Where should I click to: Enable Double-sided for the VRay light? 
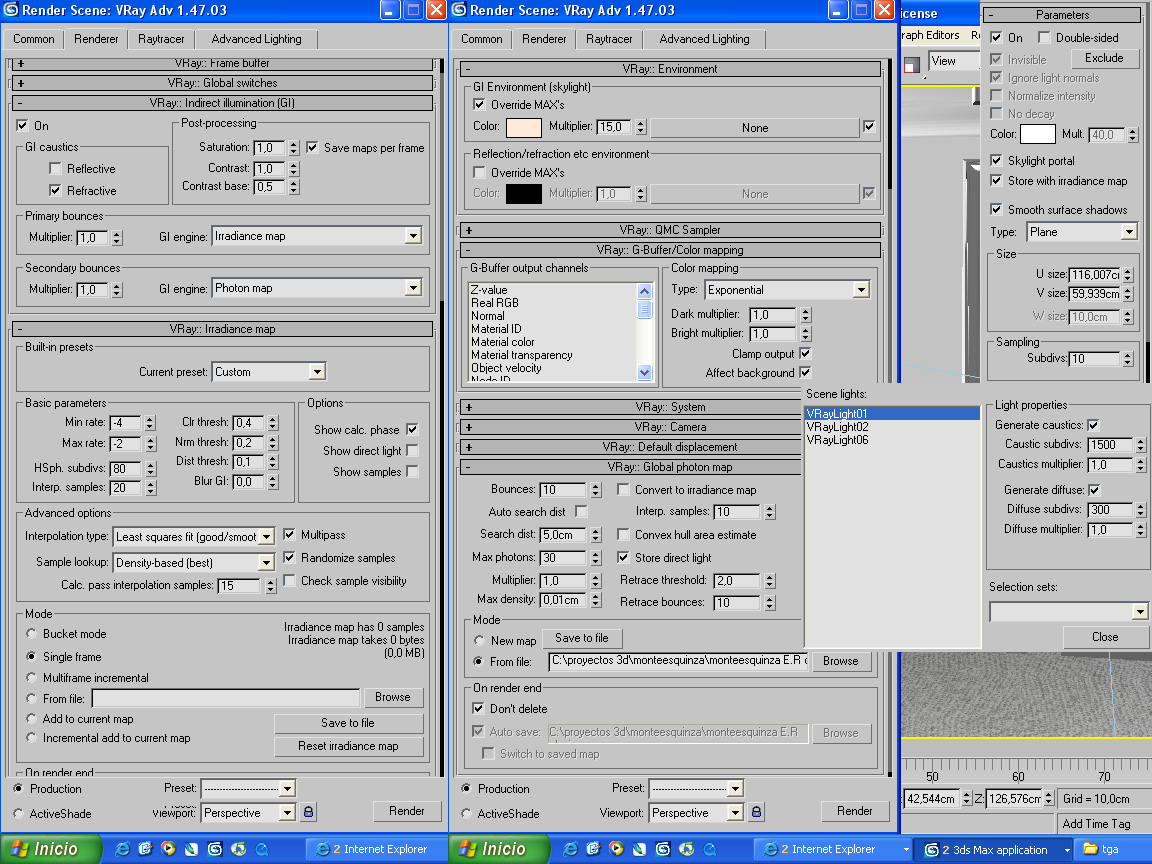[x=1044, y=37]
